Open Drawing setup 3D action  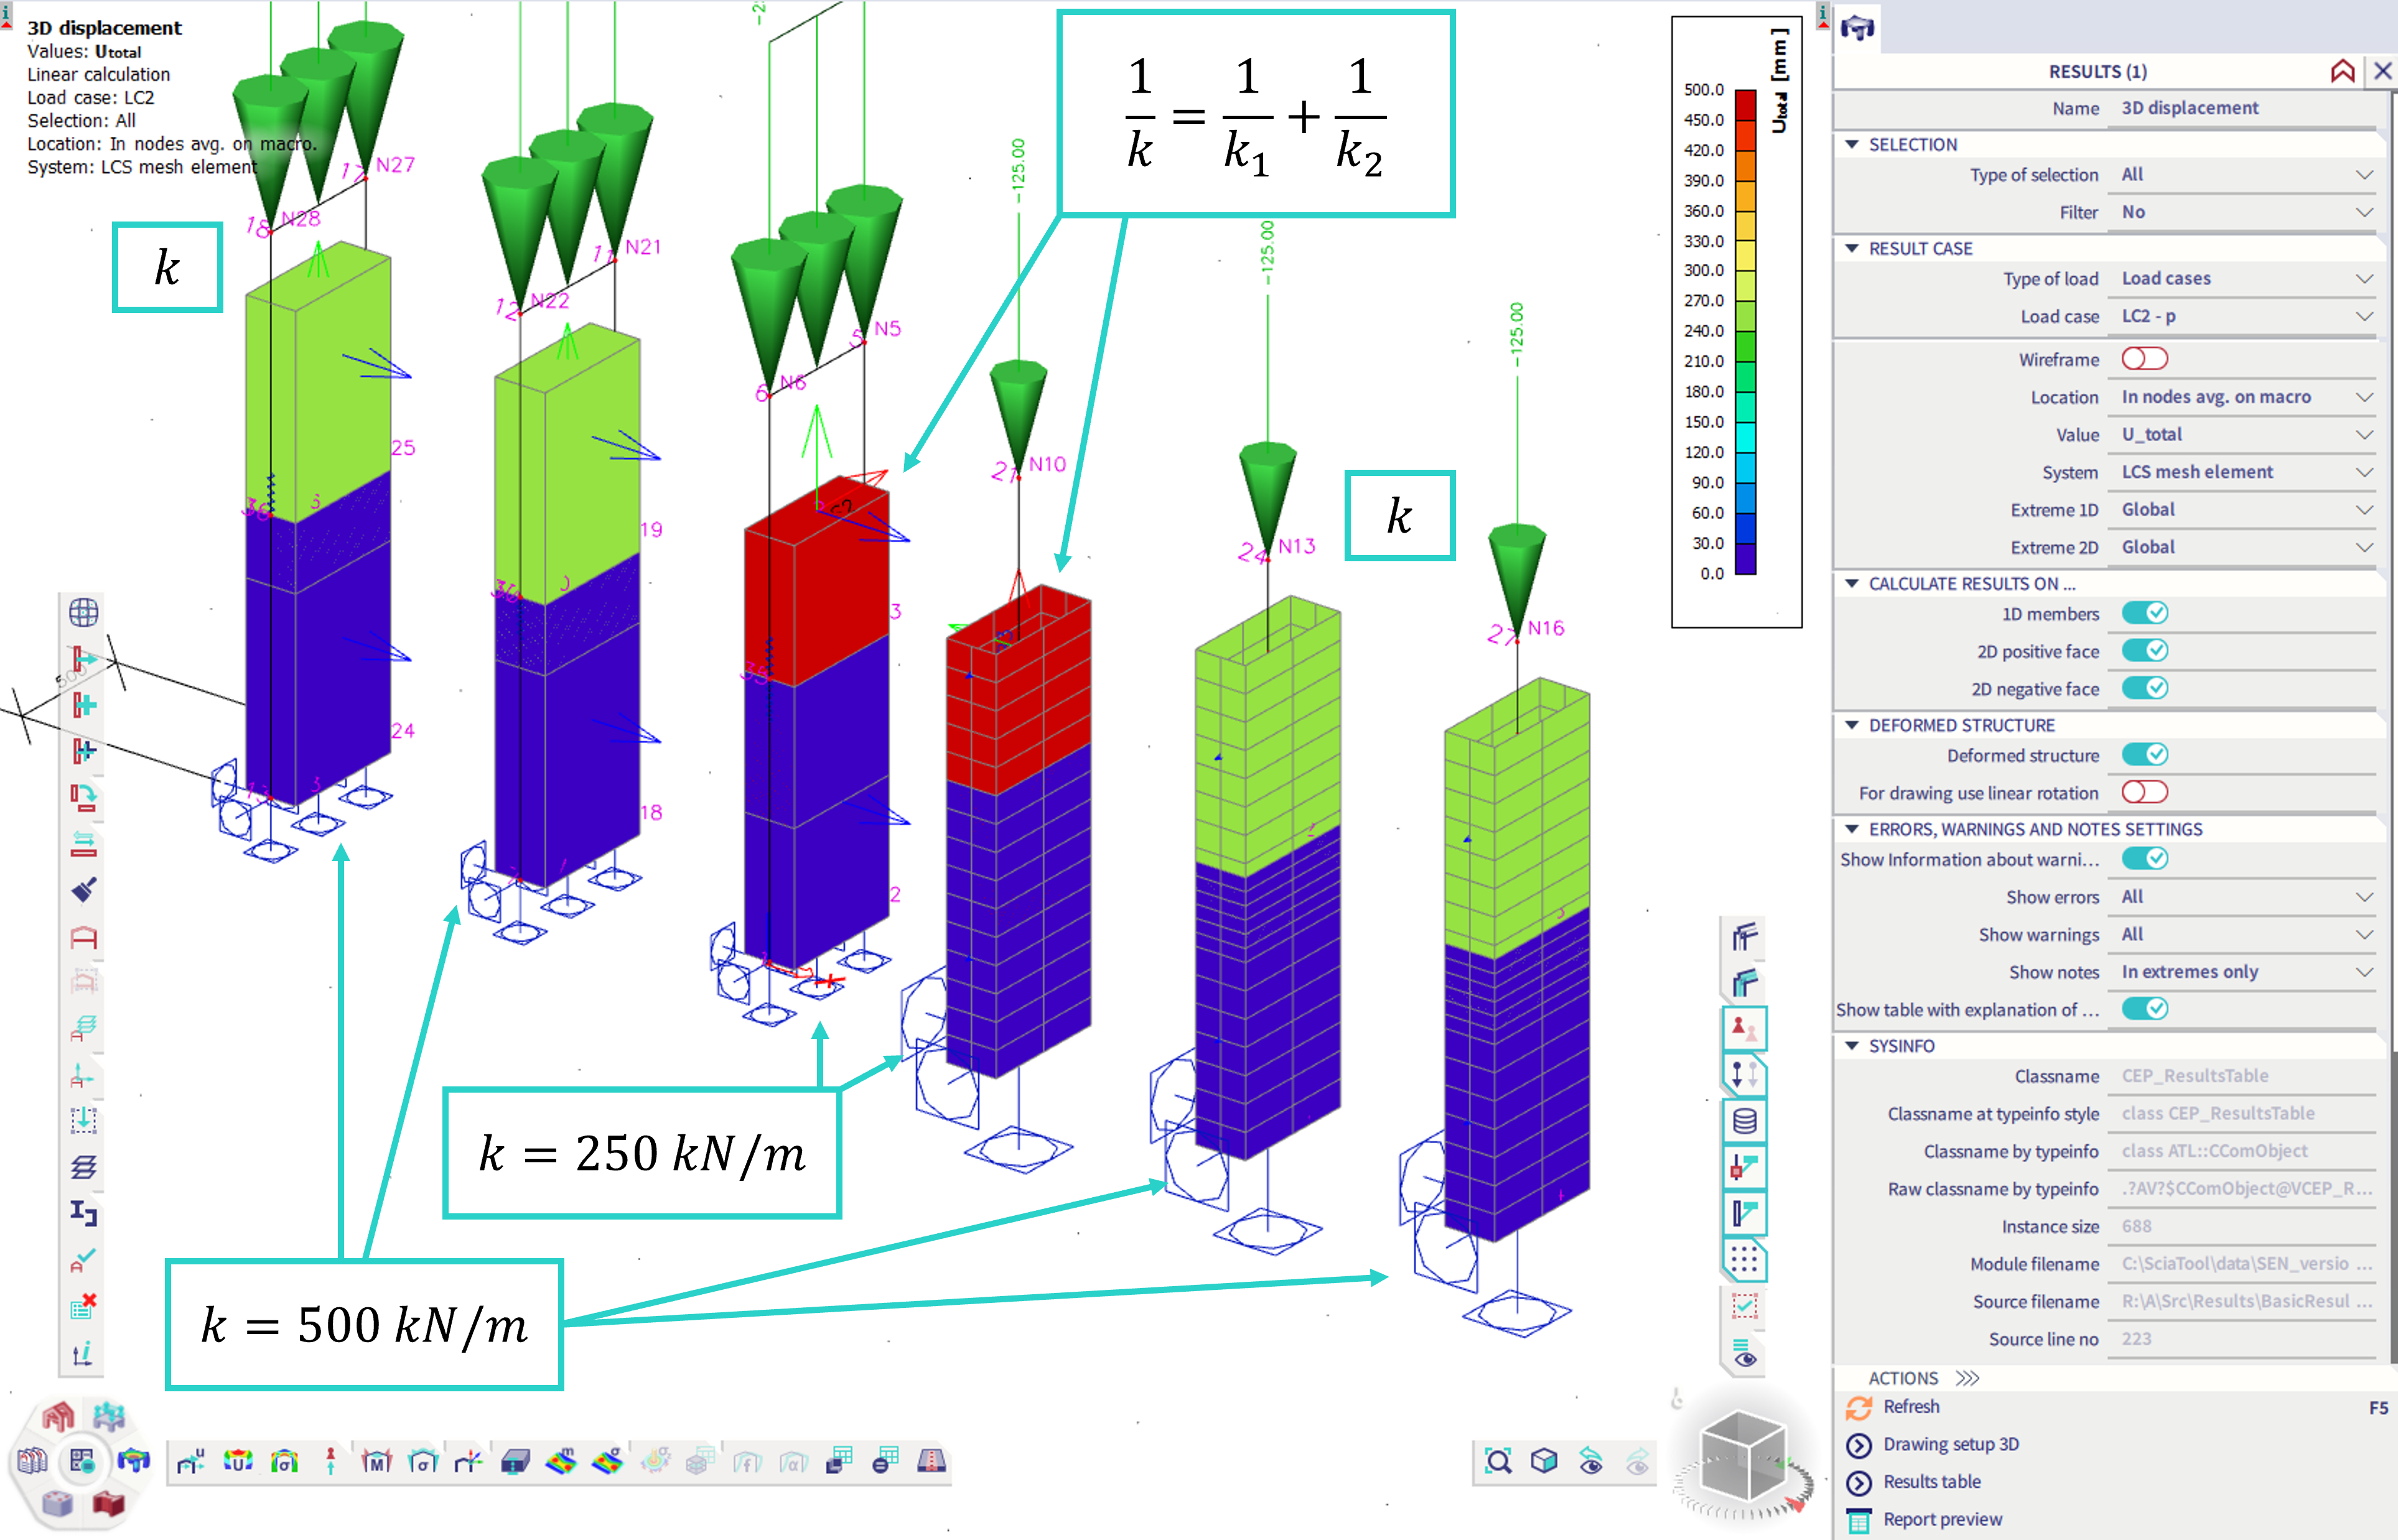point(1950,1444)
